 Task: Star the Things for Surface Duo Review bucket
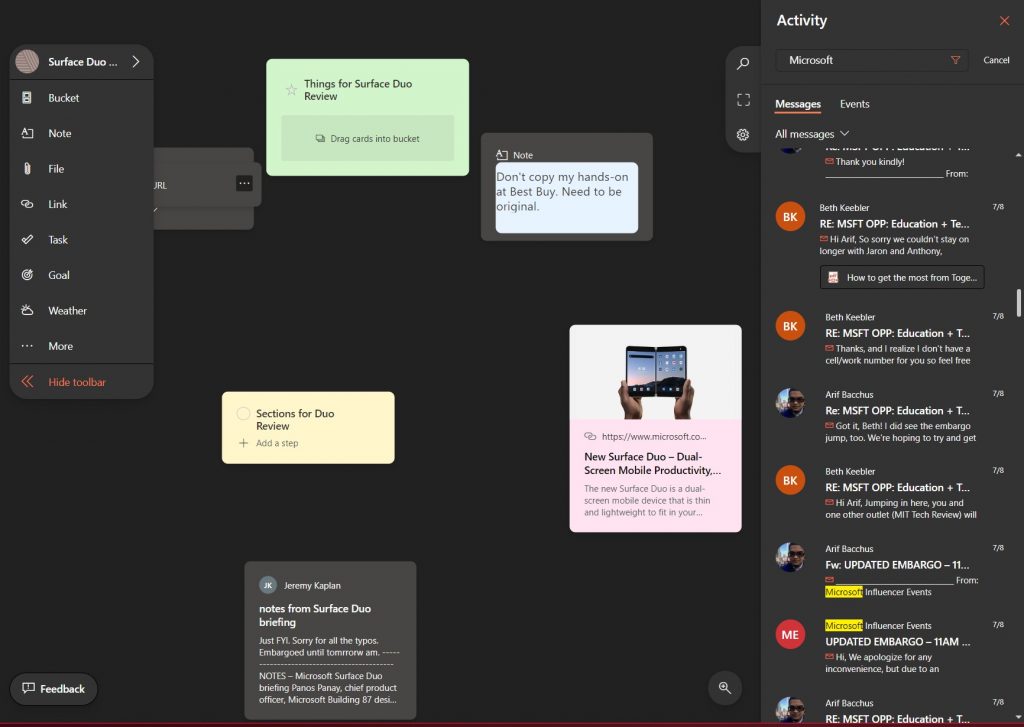coord(291,89)
